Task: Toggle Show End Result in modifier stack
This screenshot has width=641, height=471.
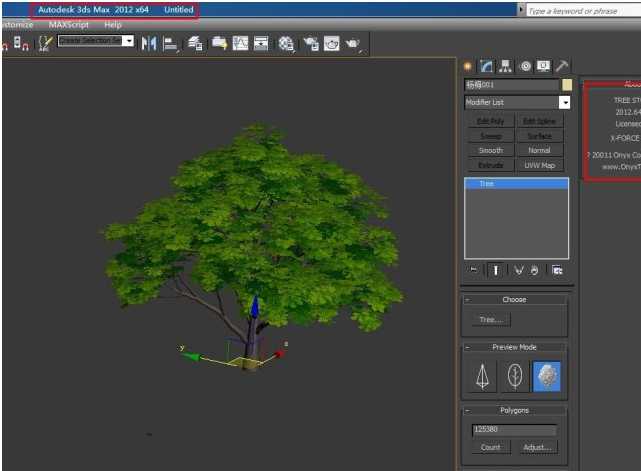Action: [x=495, y=270]
